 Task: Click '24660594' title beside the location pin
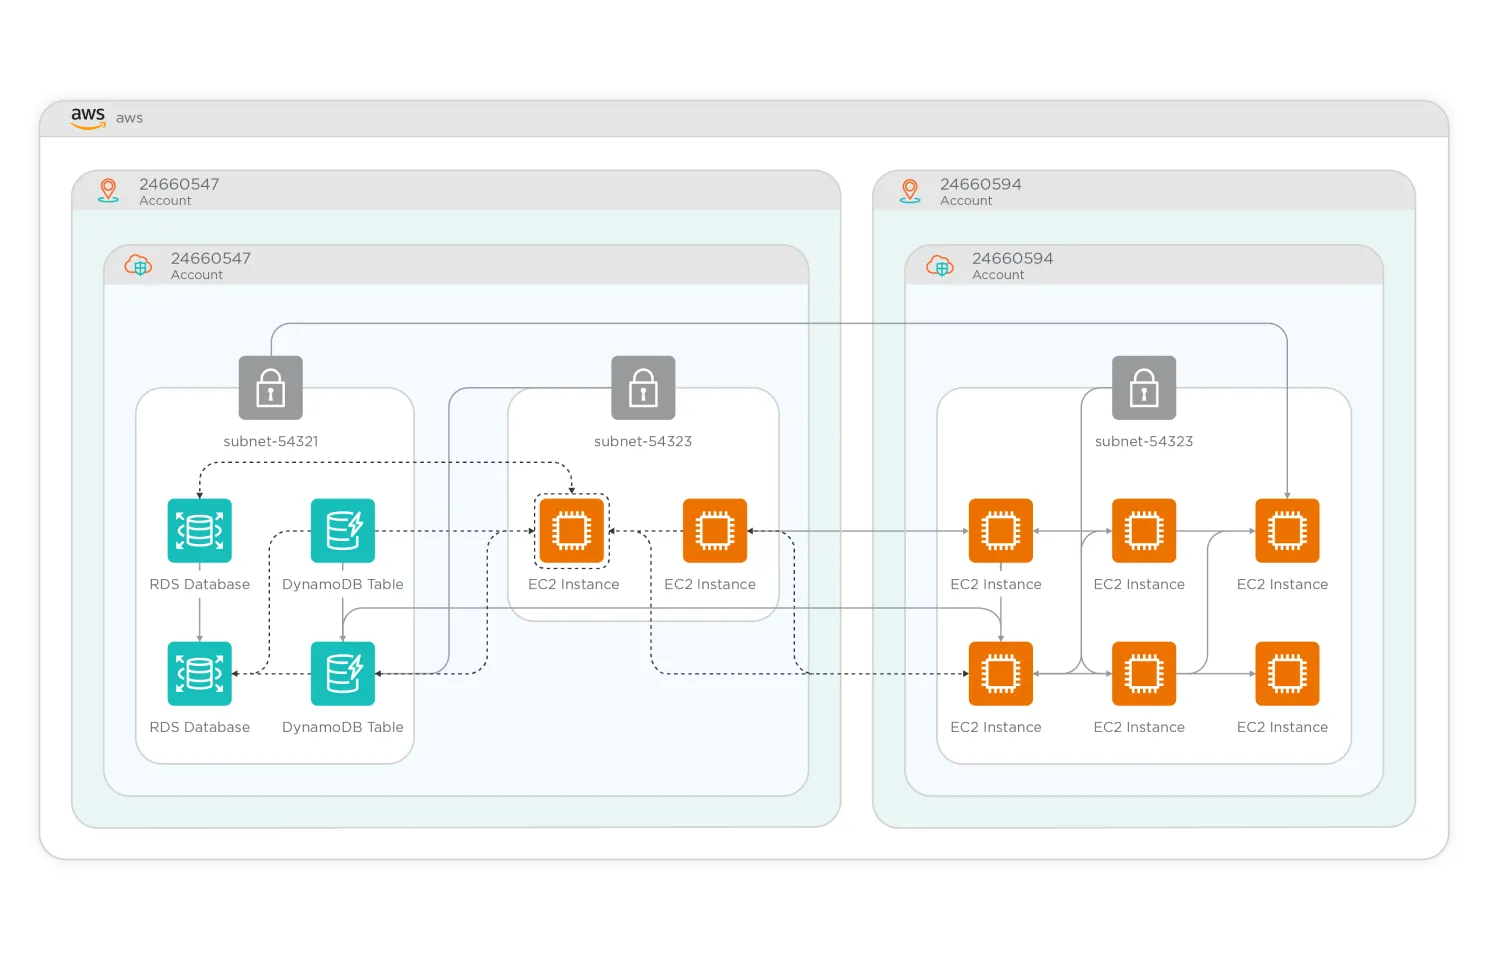tap(981, 184)
